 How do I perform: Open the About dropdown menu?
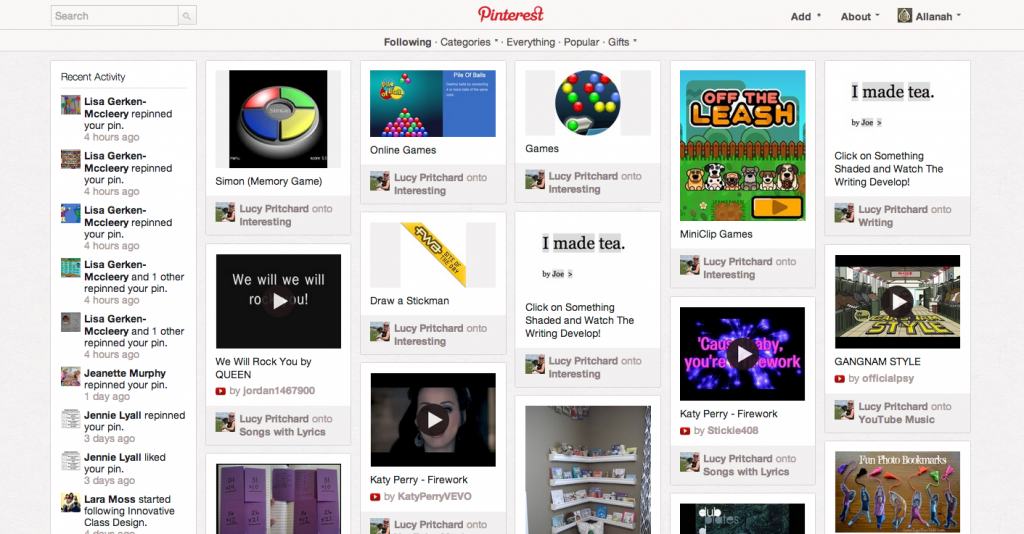[860, 16]
